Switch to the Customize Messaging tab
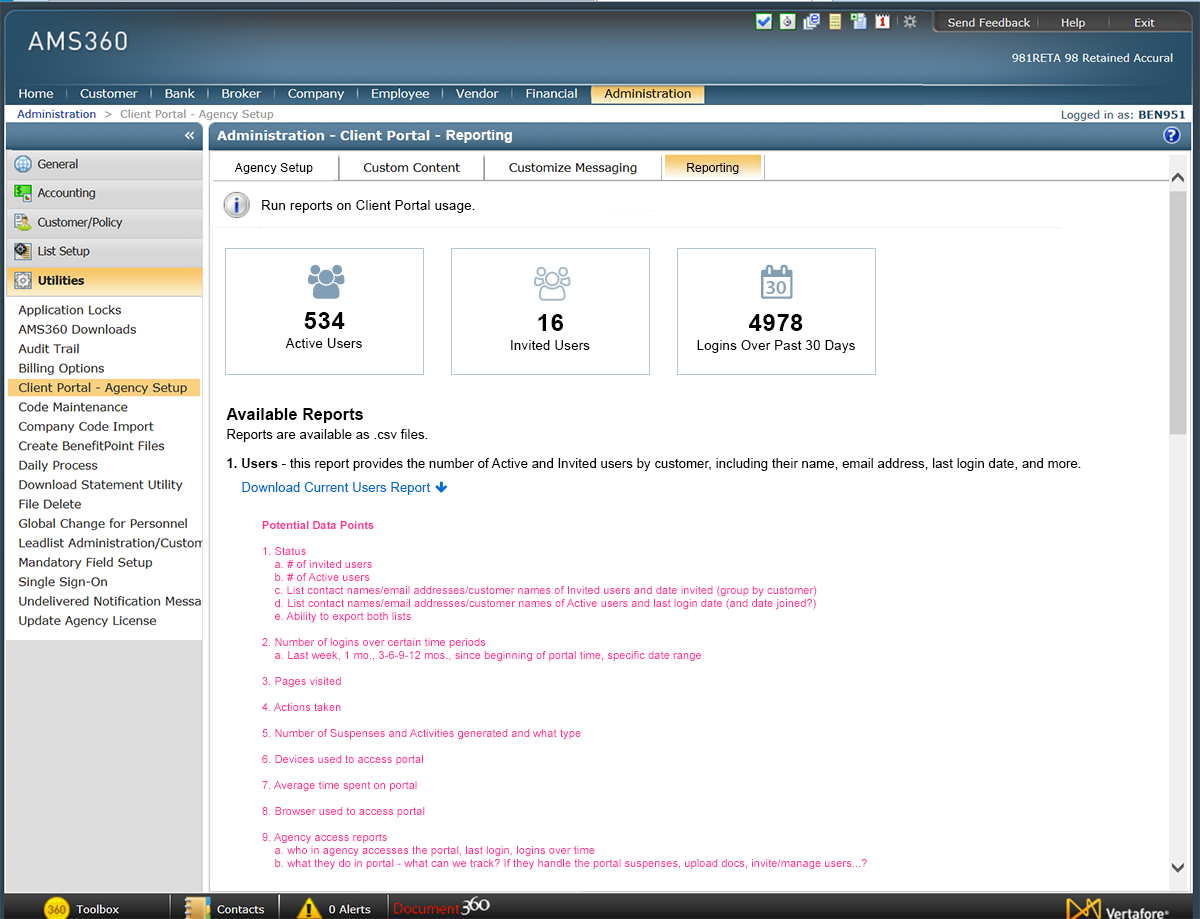 coord(573,168)
